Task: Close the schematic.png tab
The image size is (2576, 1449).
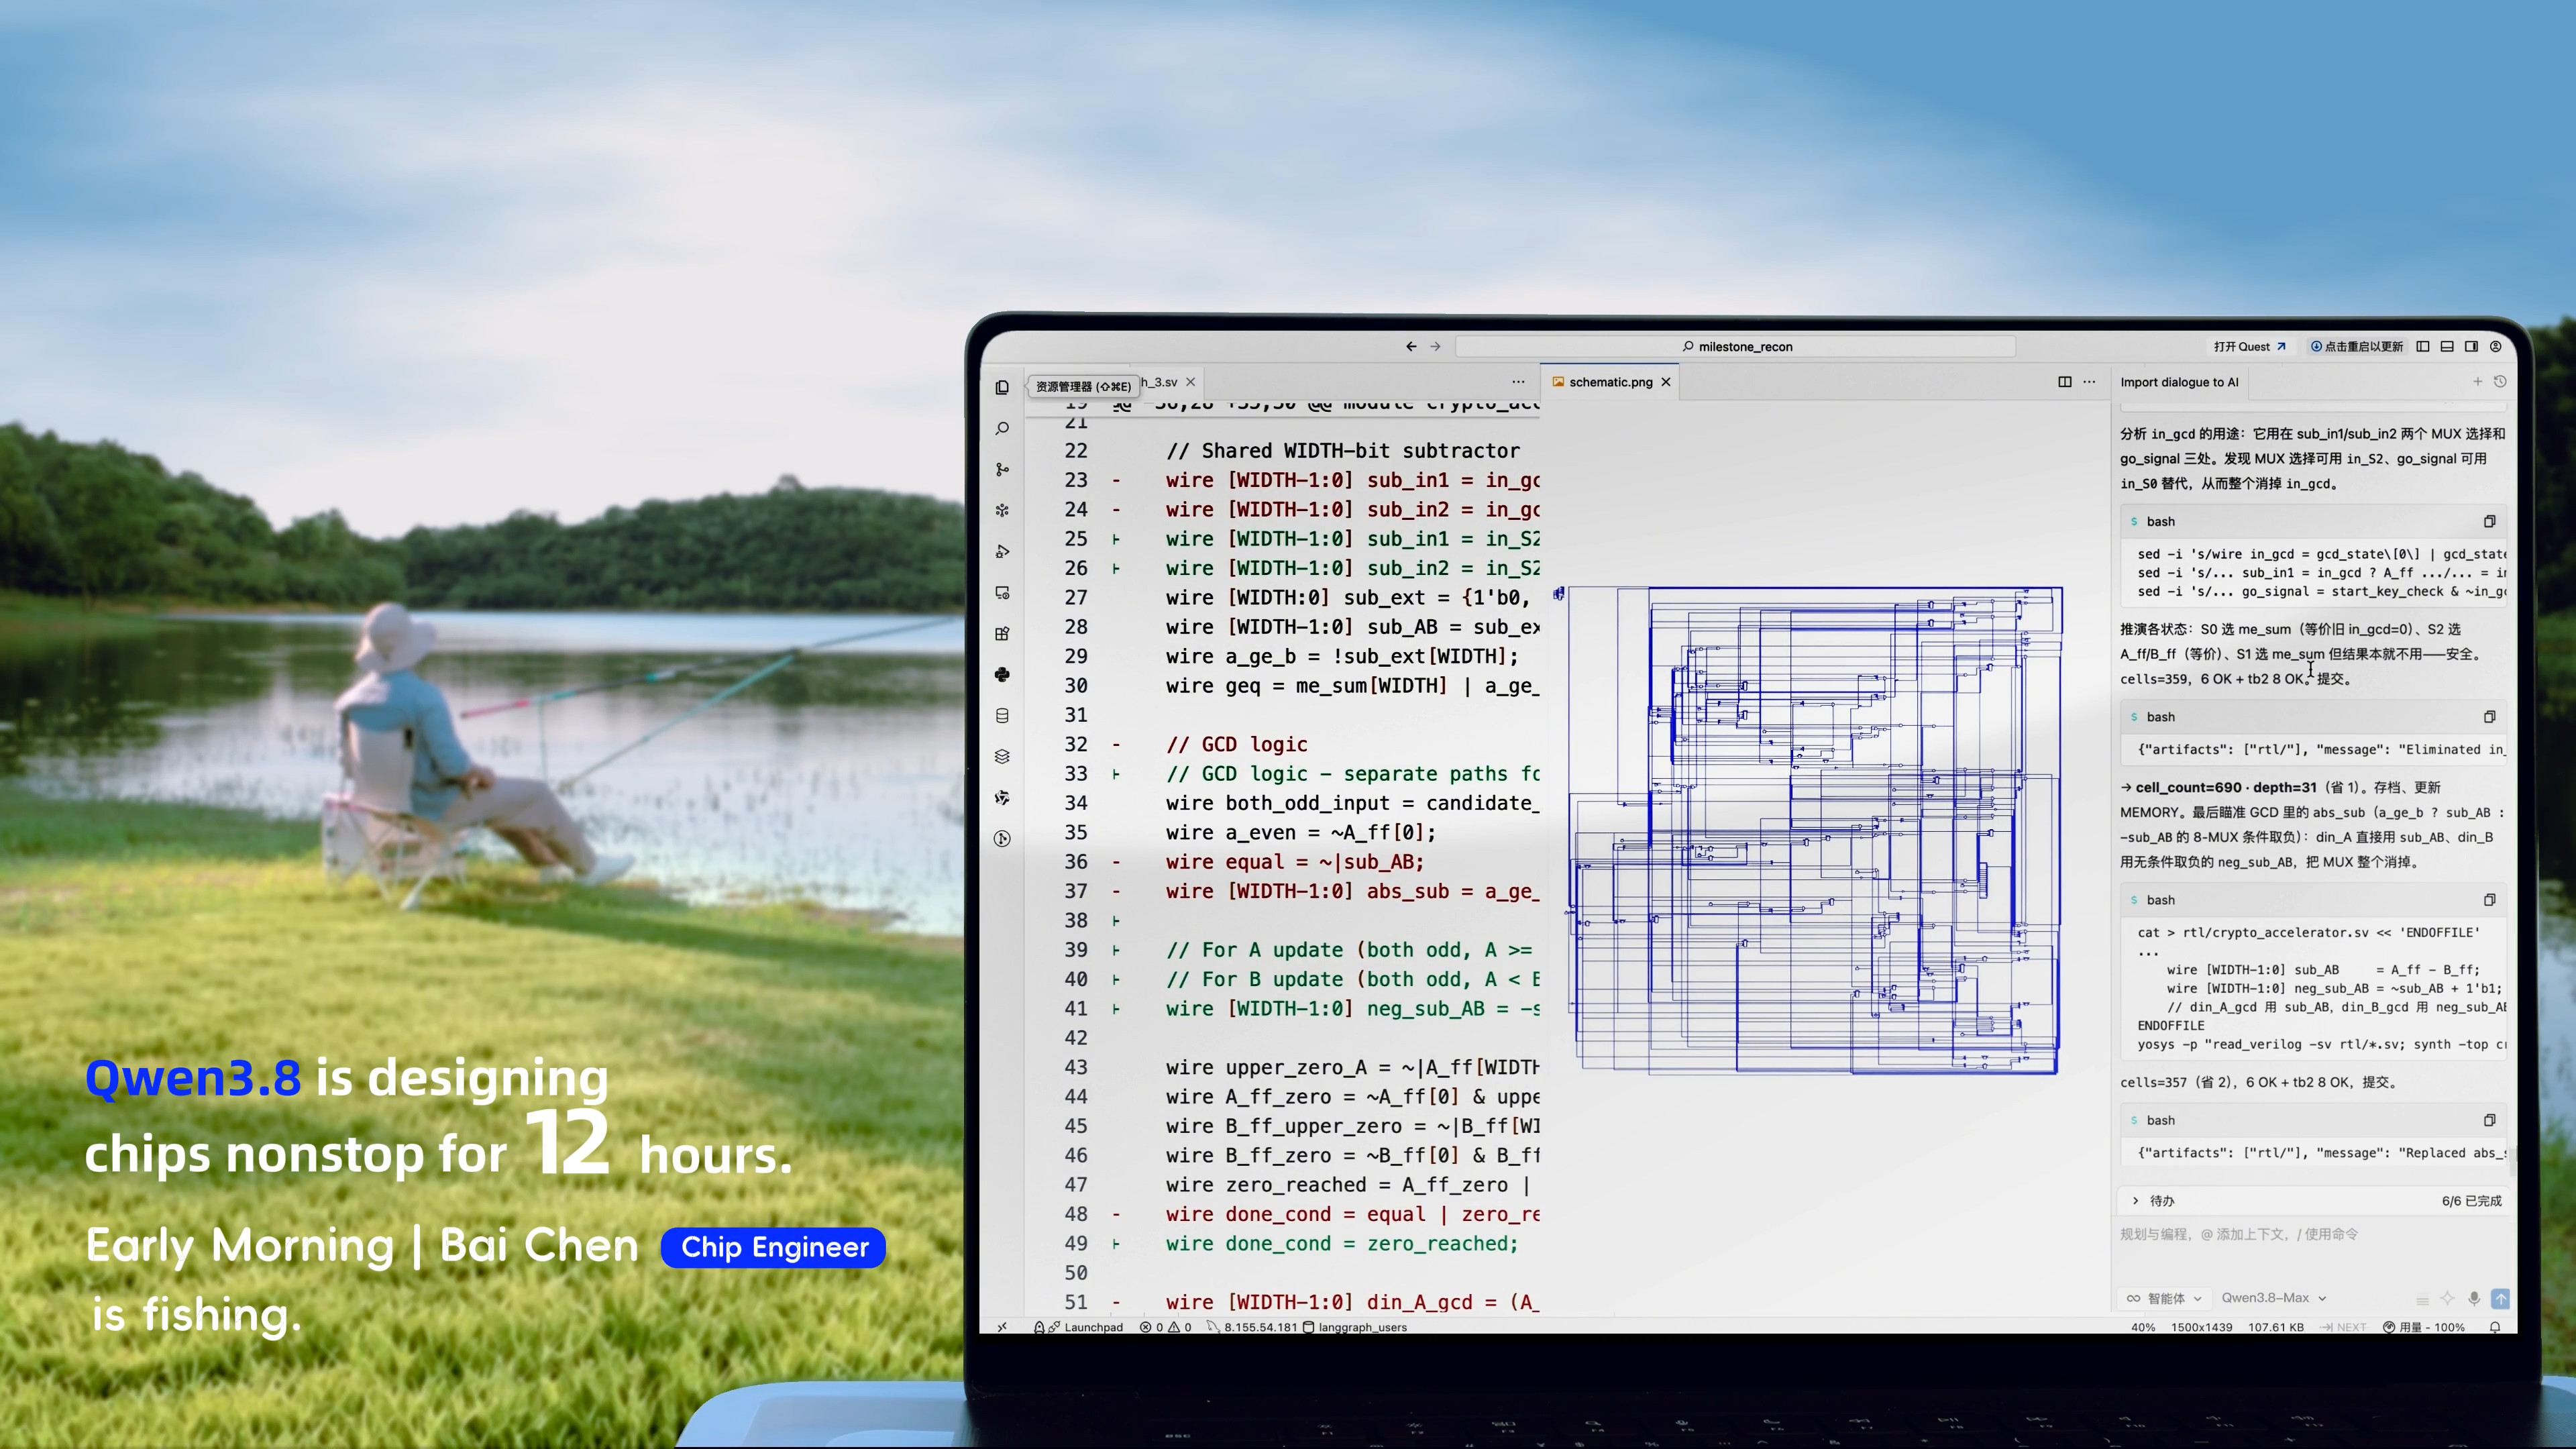Action: coord(1666,382)
